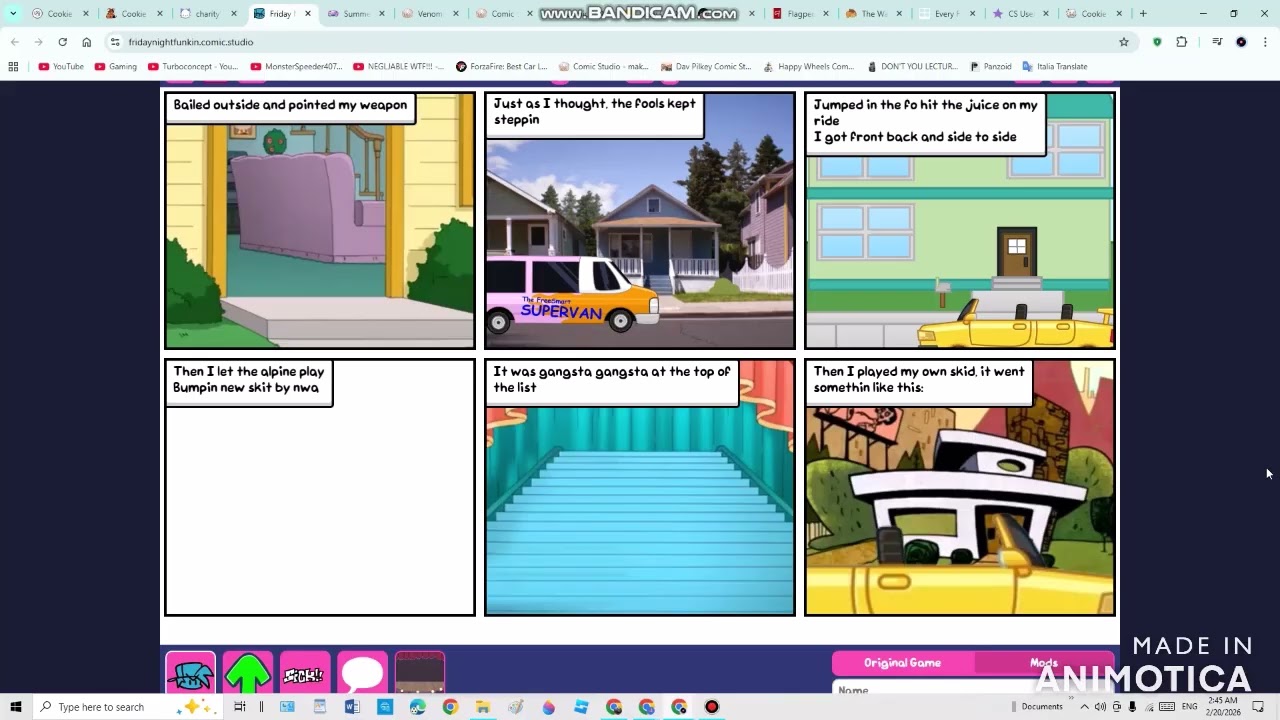
Task: Select the green up-arrow category icon
Action: (x=247, y=673)
